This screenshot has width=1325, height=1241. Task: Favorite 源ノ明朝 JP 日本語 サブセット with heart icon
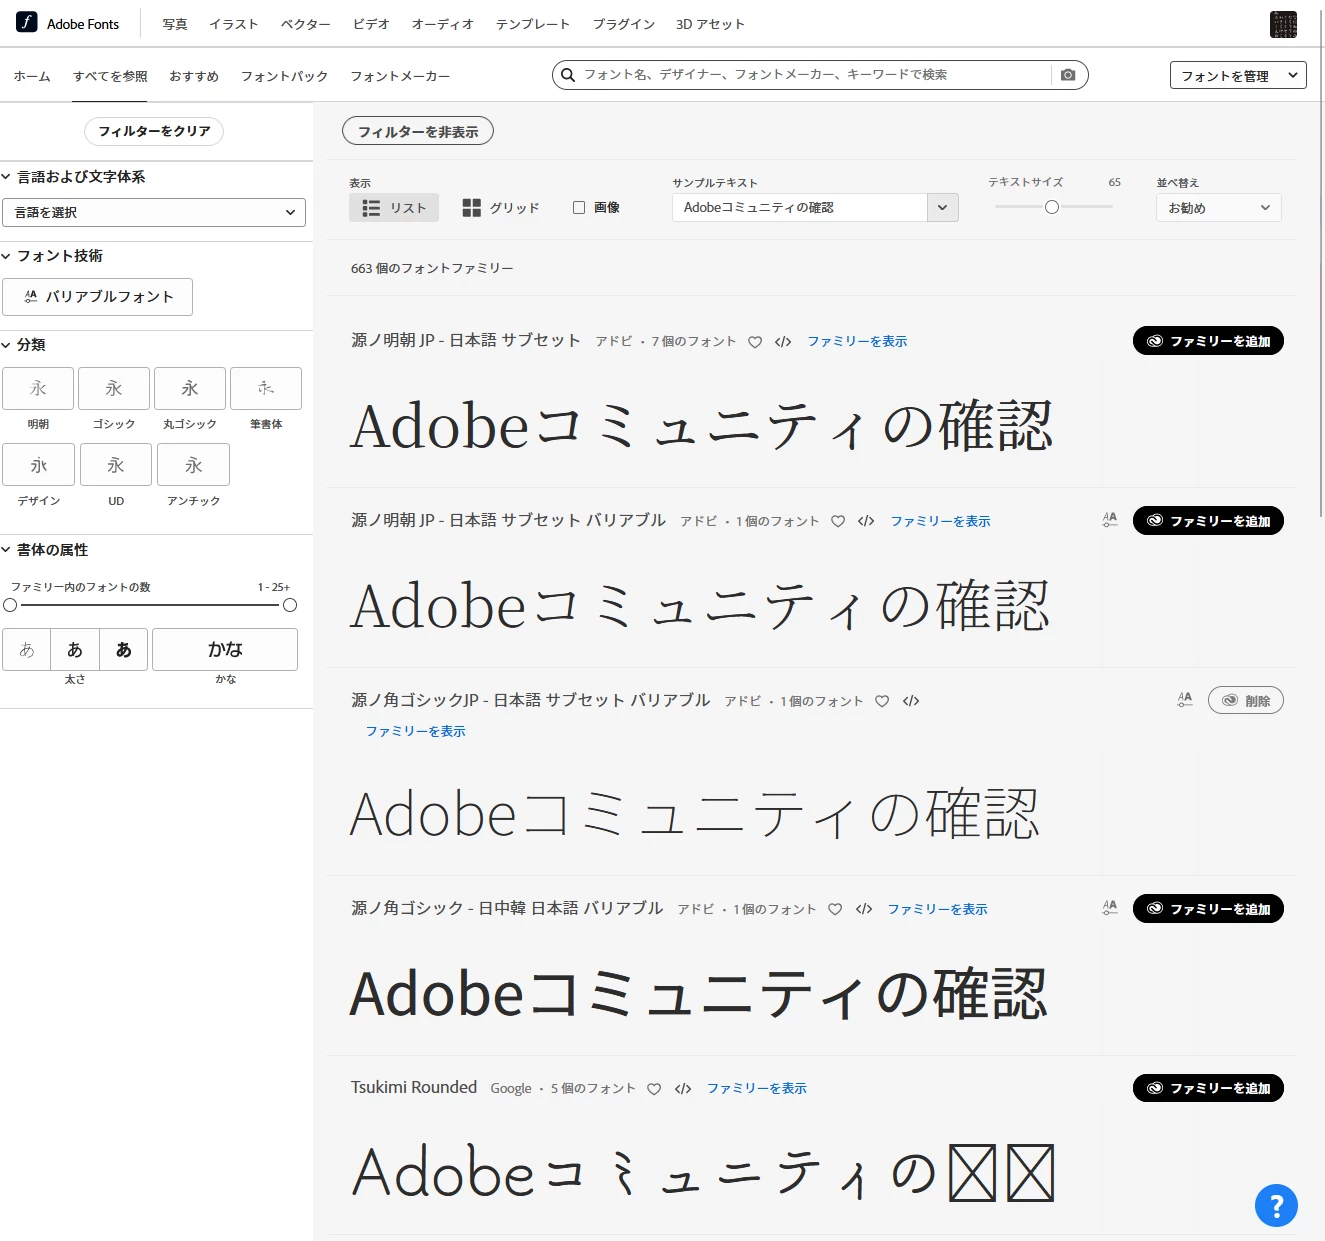coord(755,342)
